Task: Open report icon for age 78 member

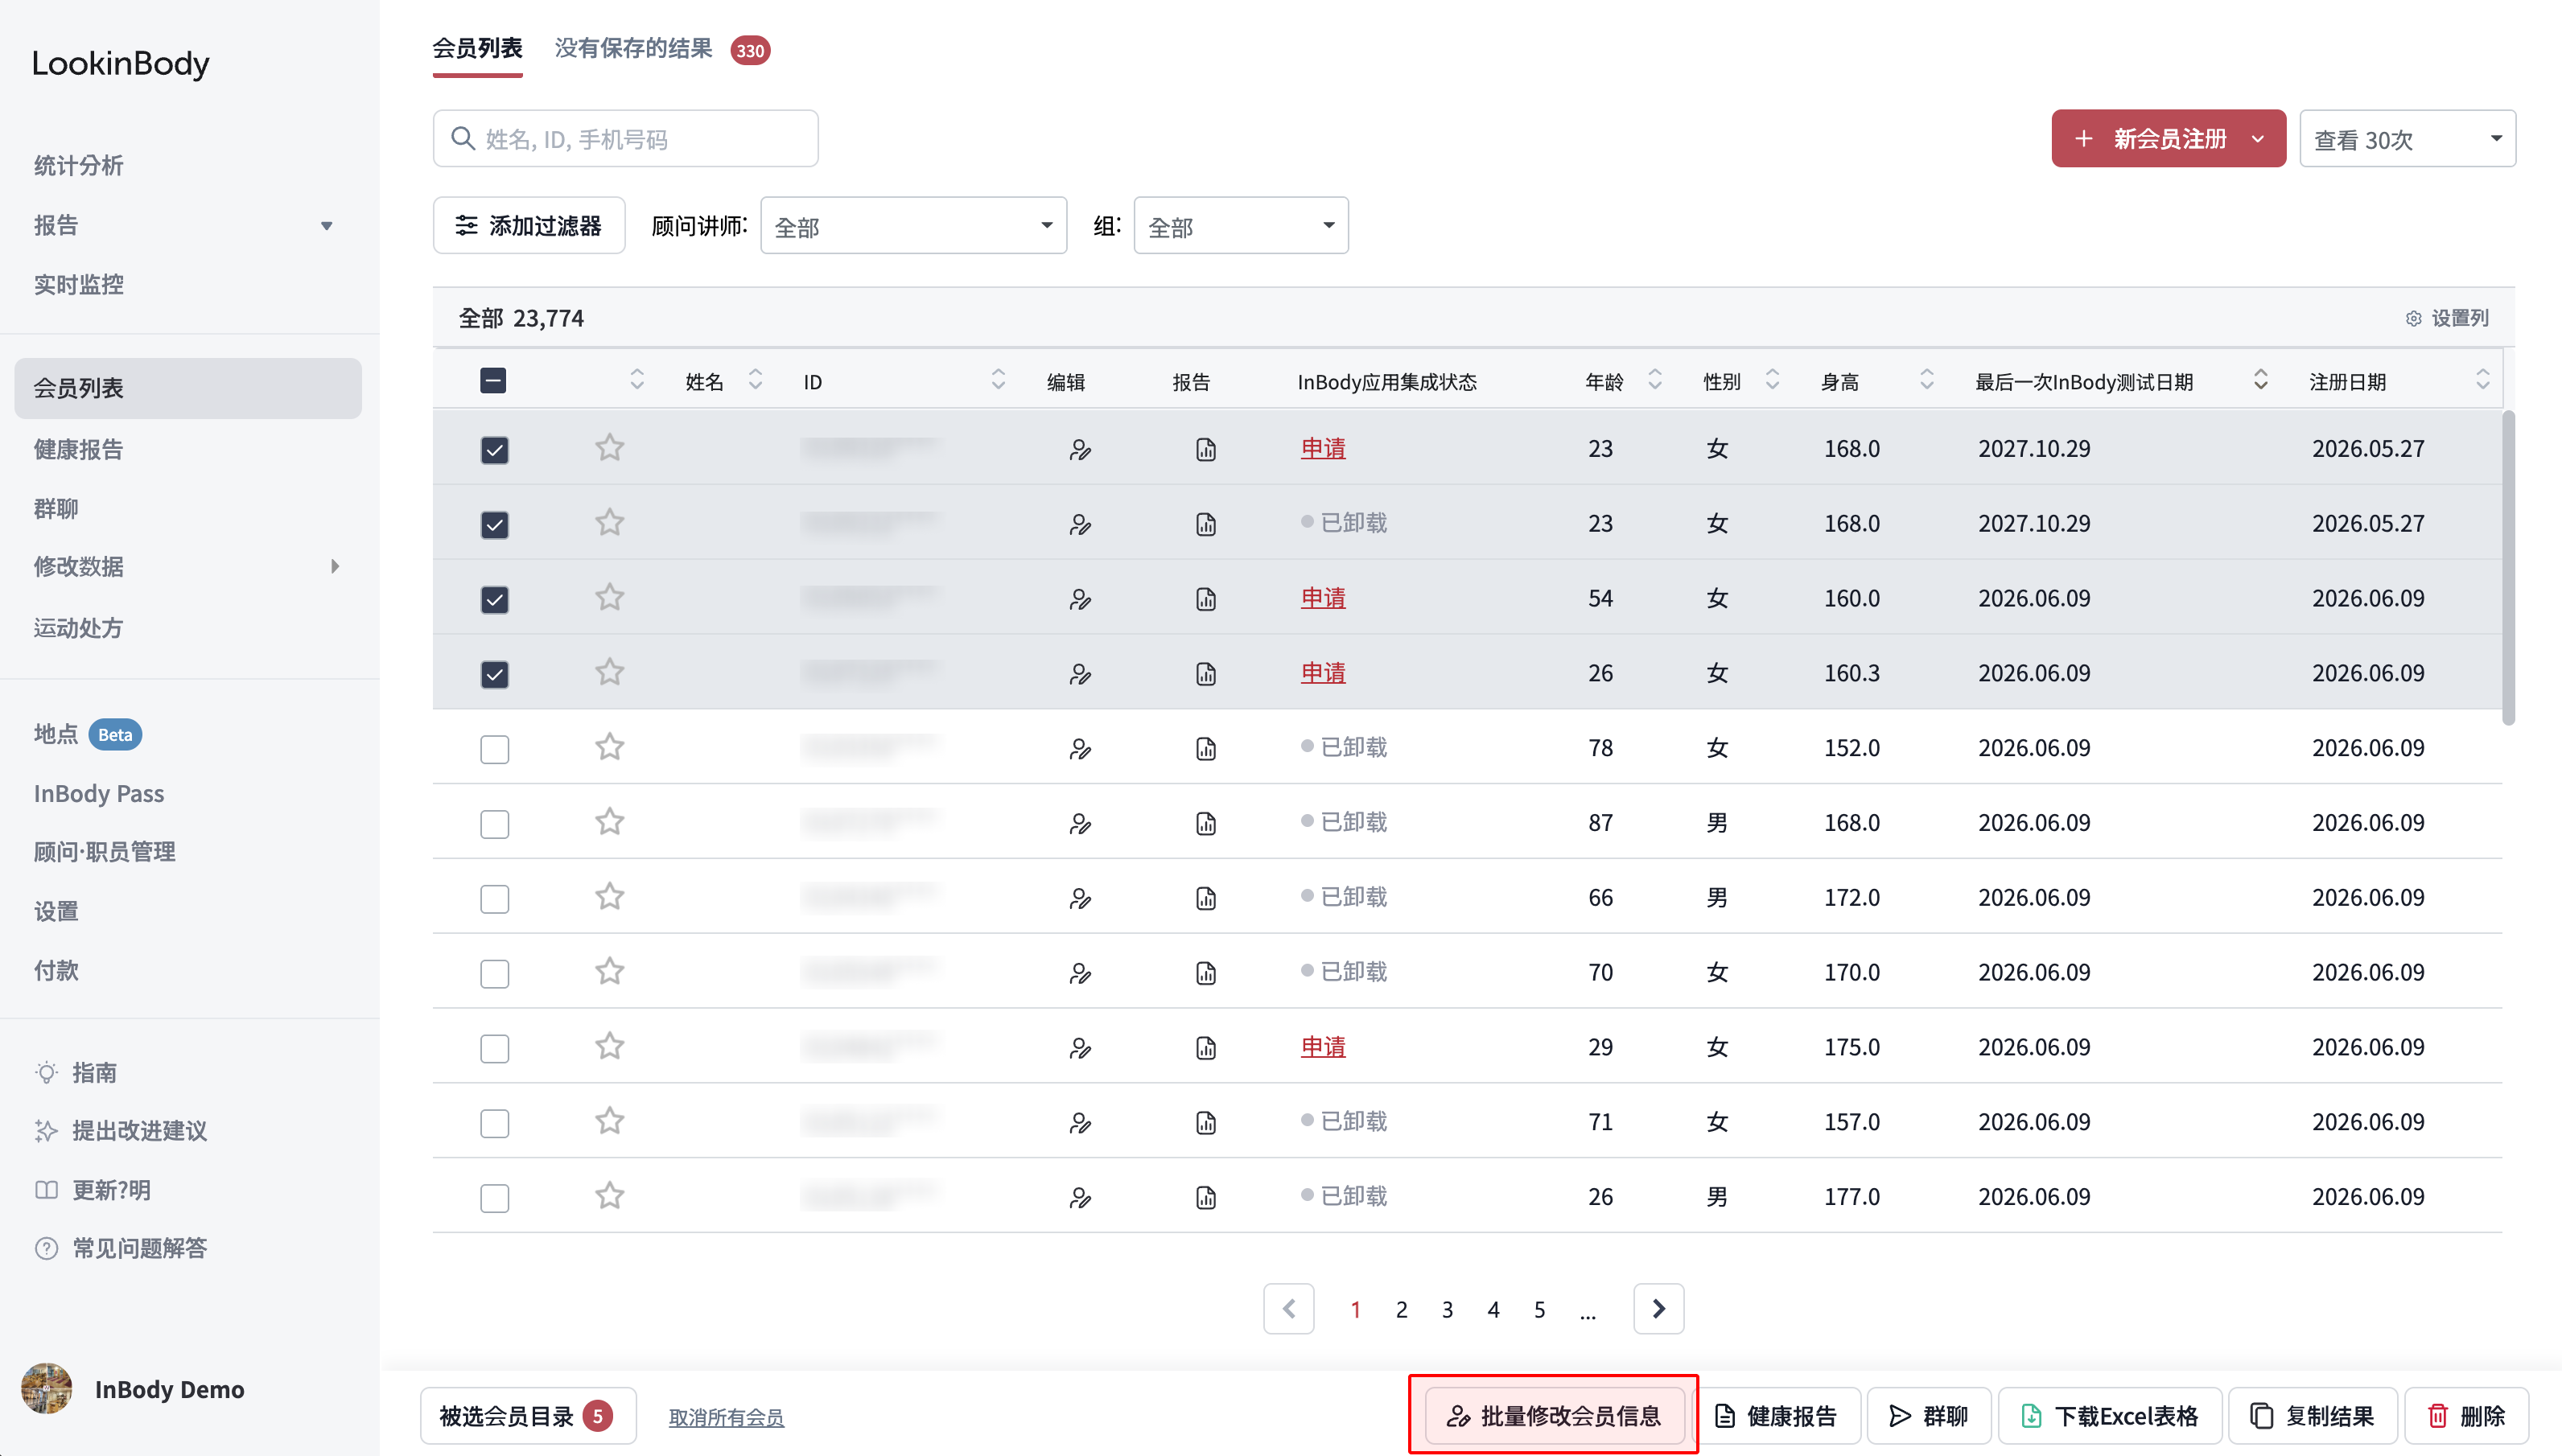Action: [x=1206, y=748]
